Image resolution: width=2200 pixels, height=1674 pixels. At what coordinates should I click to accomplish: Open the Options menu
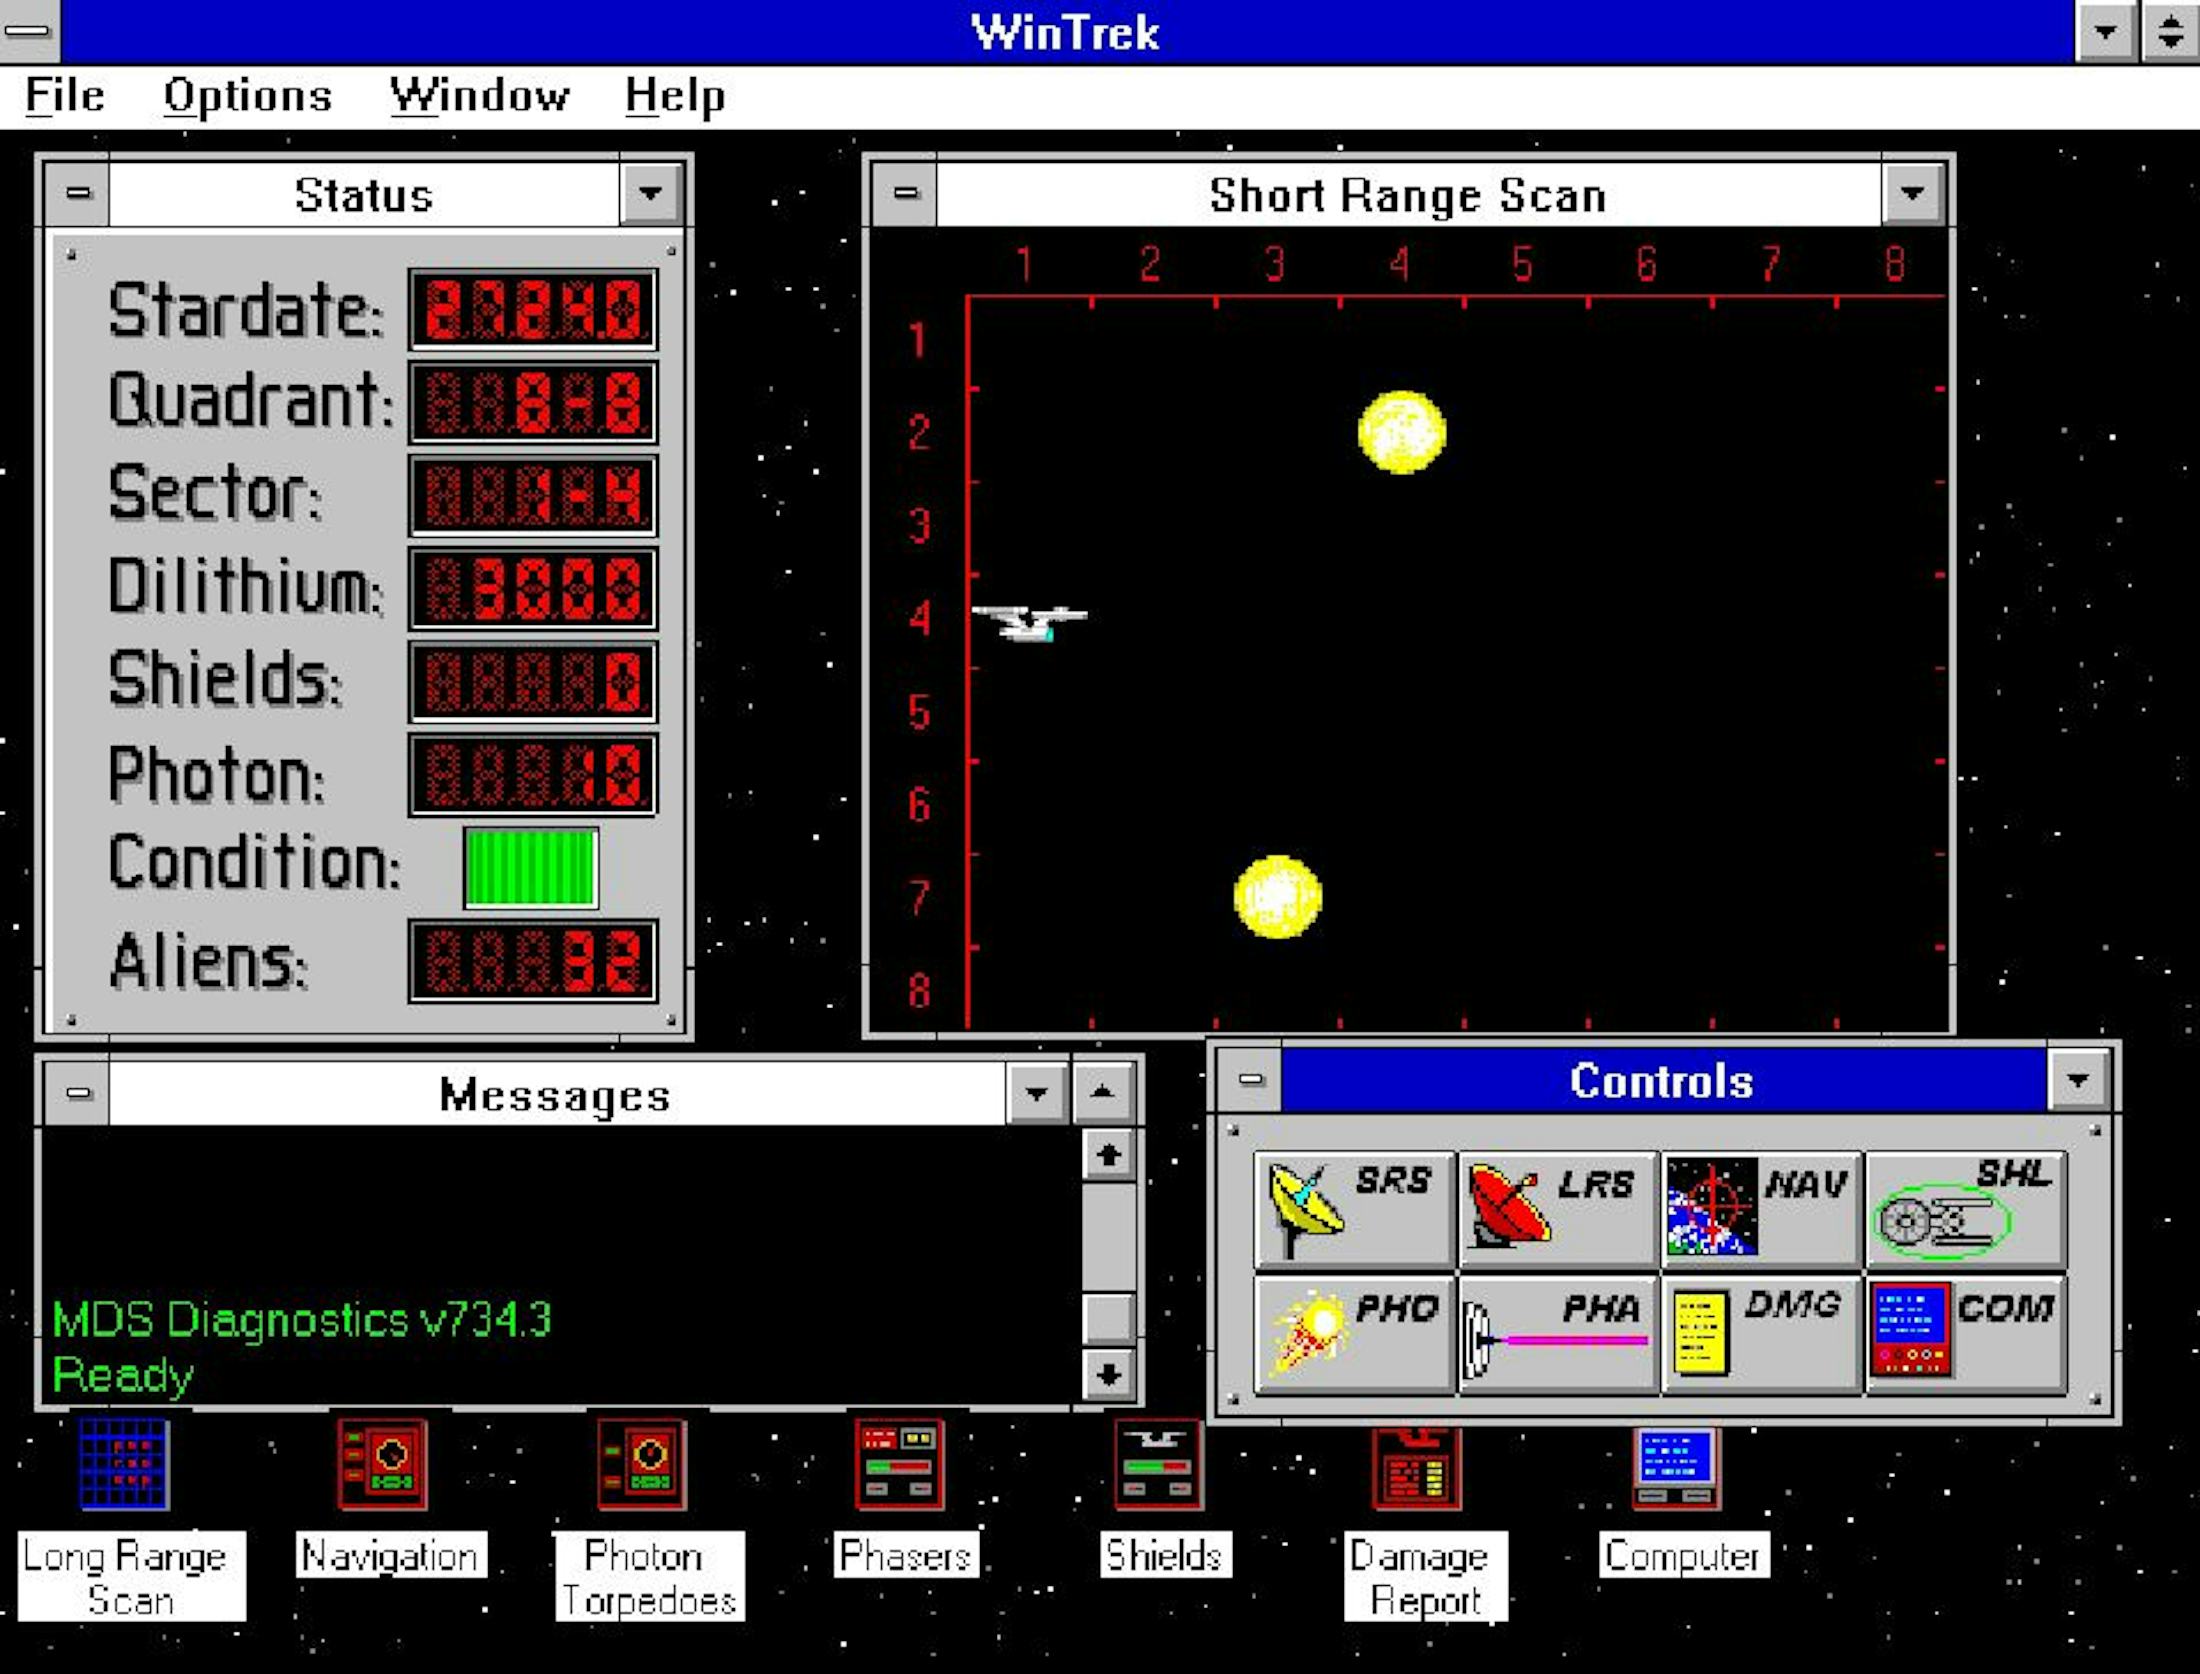247,96
